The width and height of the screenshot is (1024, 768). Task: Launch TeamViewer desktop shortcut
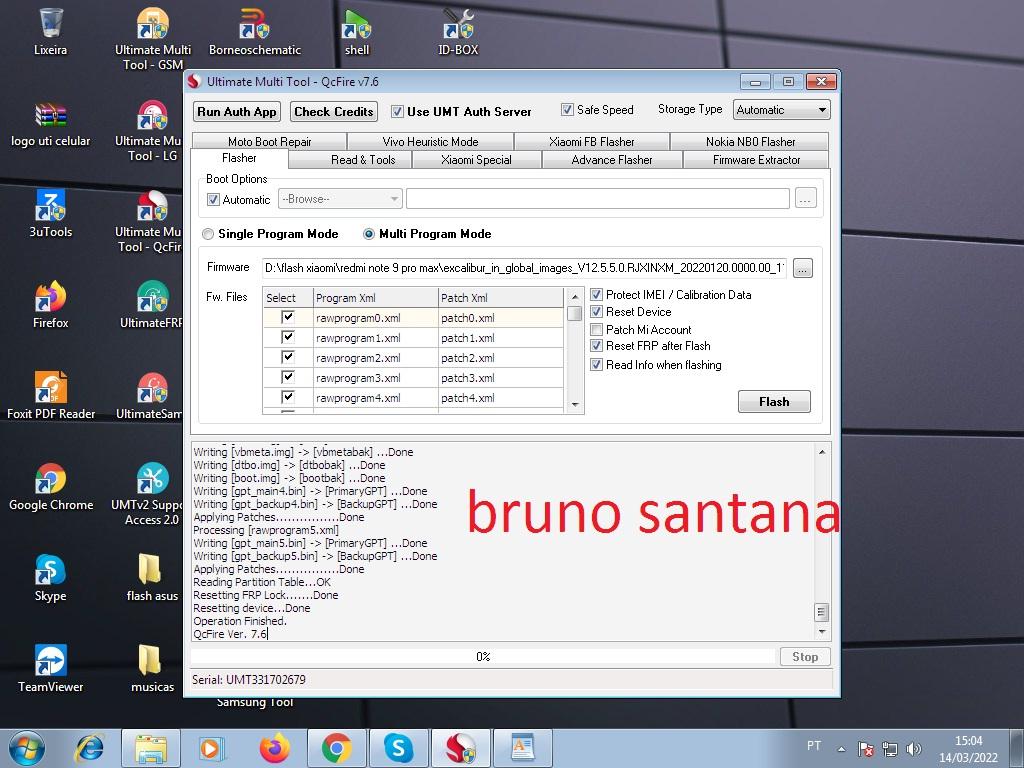(50, 669)
